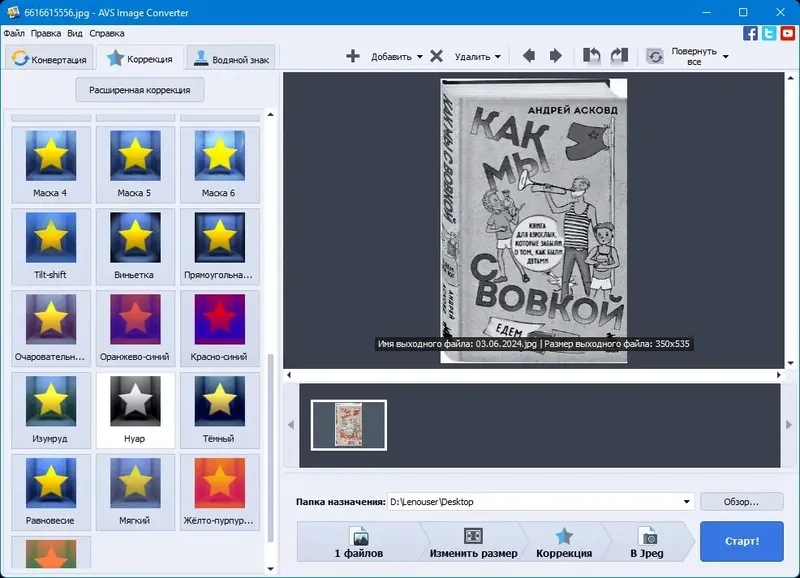800x578 pixels.
Task: Apply the Красно-синий effect
Action: coord(219,328)
